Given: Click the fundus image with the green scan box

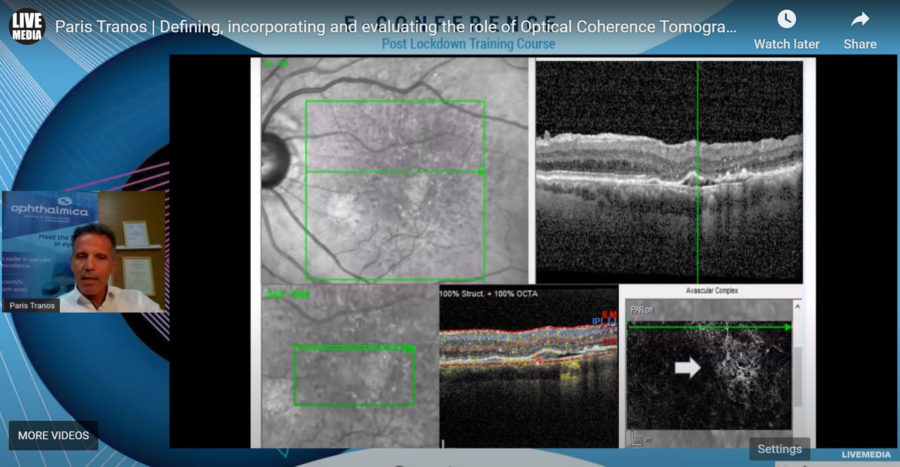Looking at the screenshot, I should coord(394,170).
